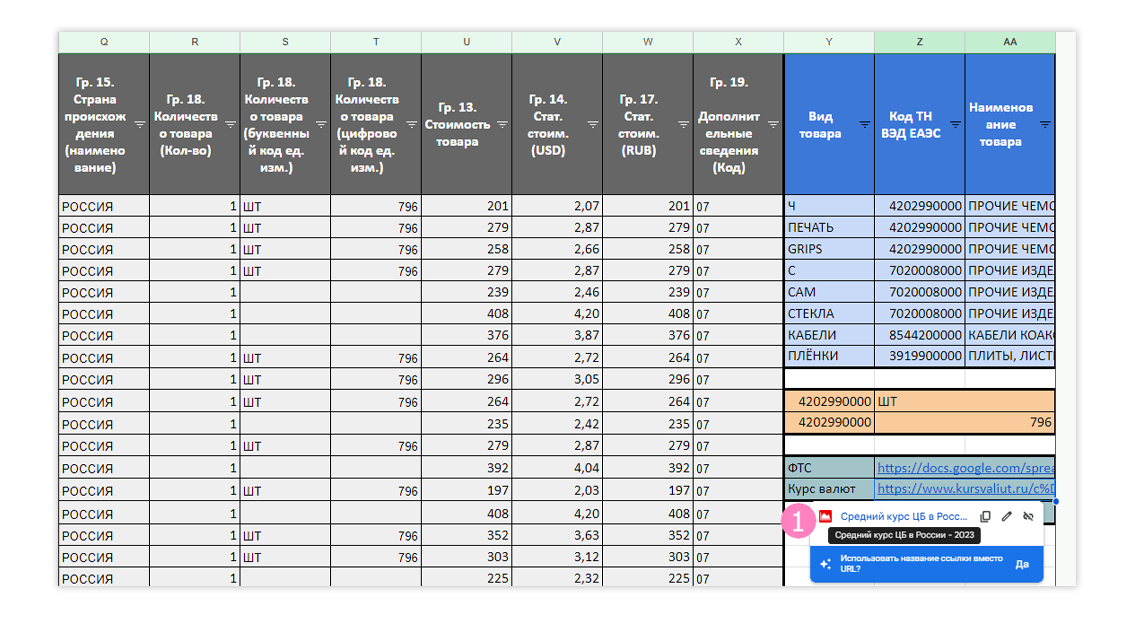This screenshot has height=618, width=1134.
Task: Click the USD value '2,66'
Action: click(557, 249)
